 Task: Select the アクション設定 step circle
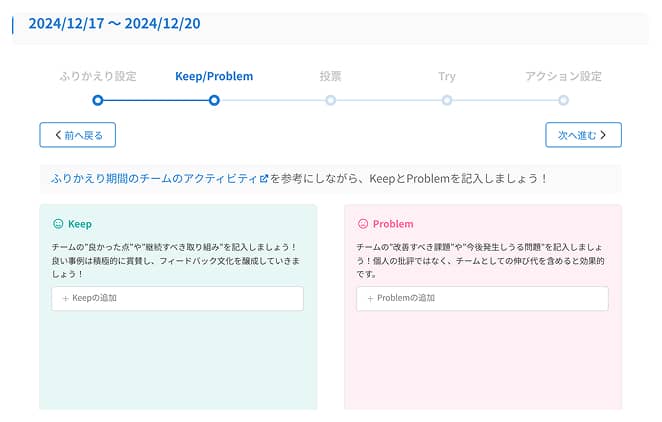[x=563, y=100]
